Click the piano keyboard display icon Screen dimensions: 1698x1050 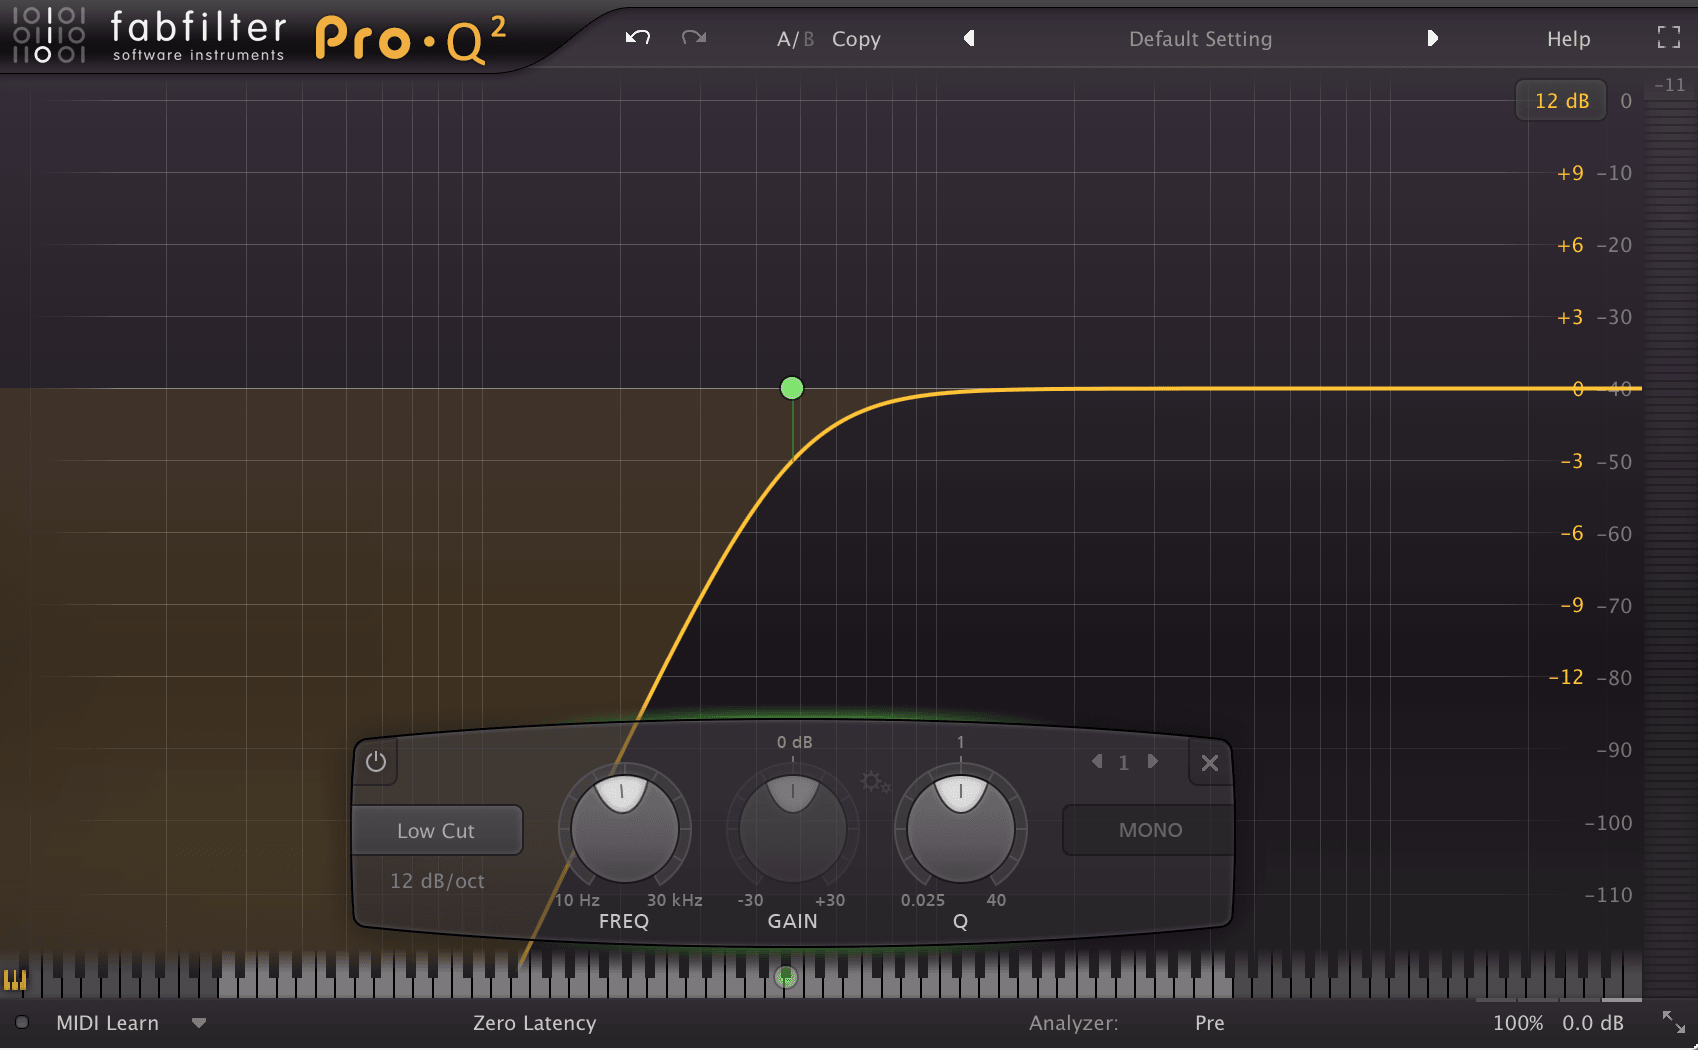[15, 979]
